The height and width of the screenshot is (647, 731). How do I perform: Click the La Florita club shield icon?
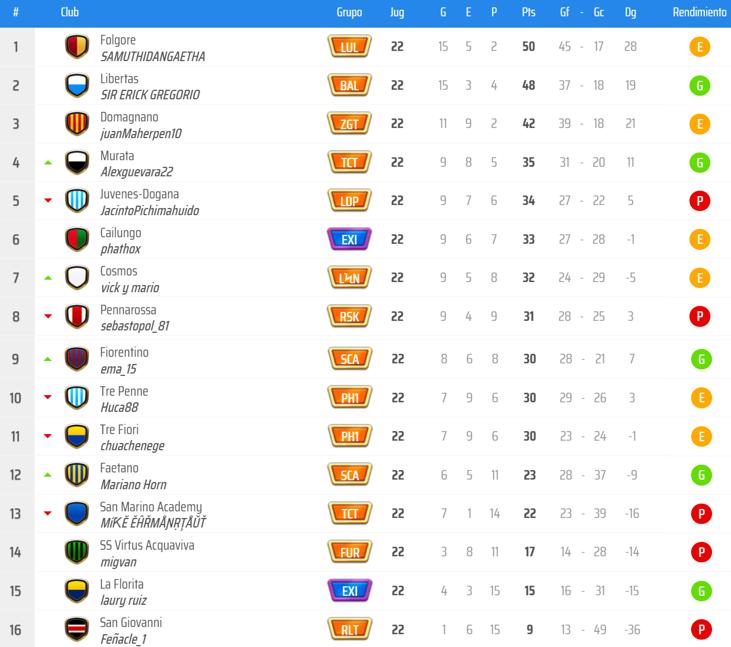(x=77, y=590)
